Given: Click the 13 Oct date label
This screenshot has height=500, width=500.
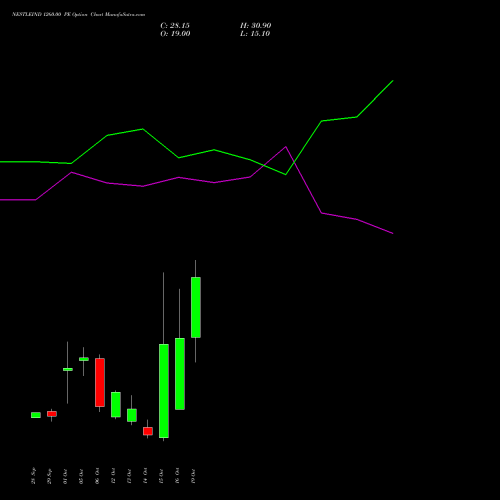Looking at the screenshot, I should point(129,476).
